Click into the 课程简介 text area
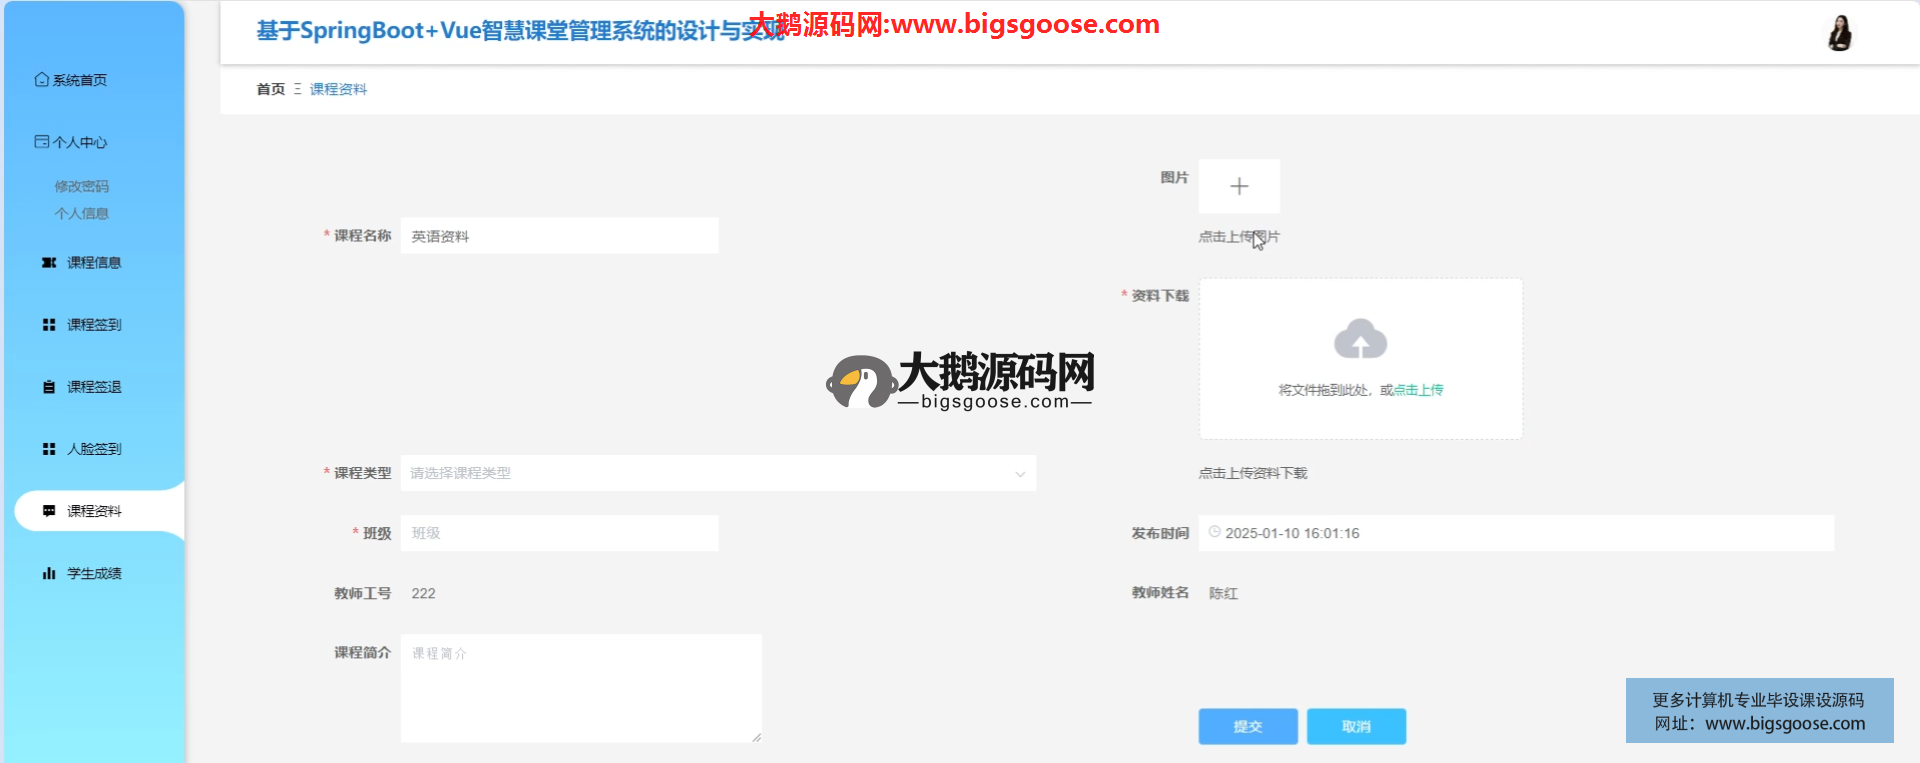This screenshot has width=1920, height=763. click(x=580, y=688)
